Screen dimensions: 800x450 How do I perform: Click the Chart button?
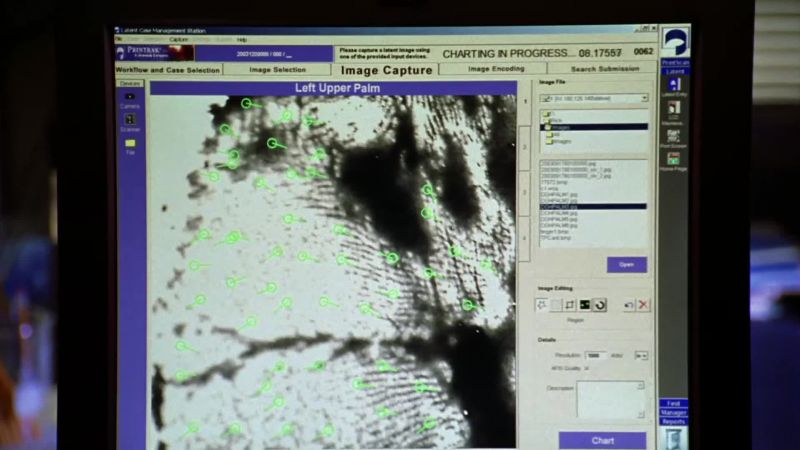point(603,440)
